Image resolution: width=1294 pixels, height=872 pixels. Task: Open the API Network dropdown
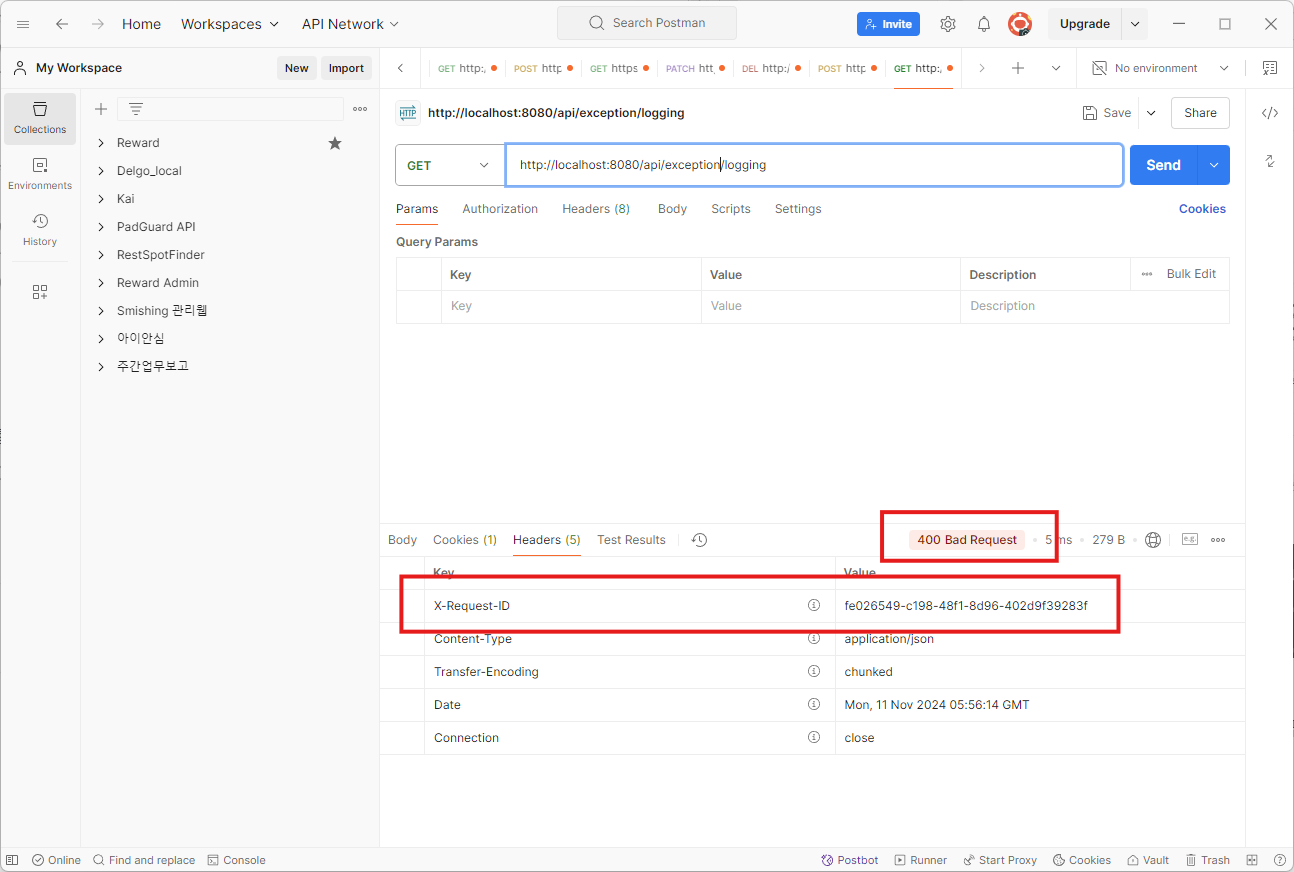pos(350,24)
